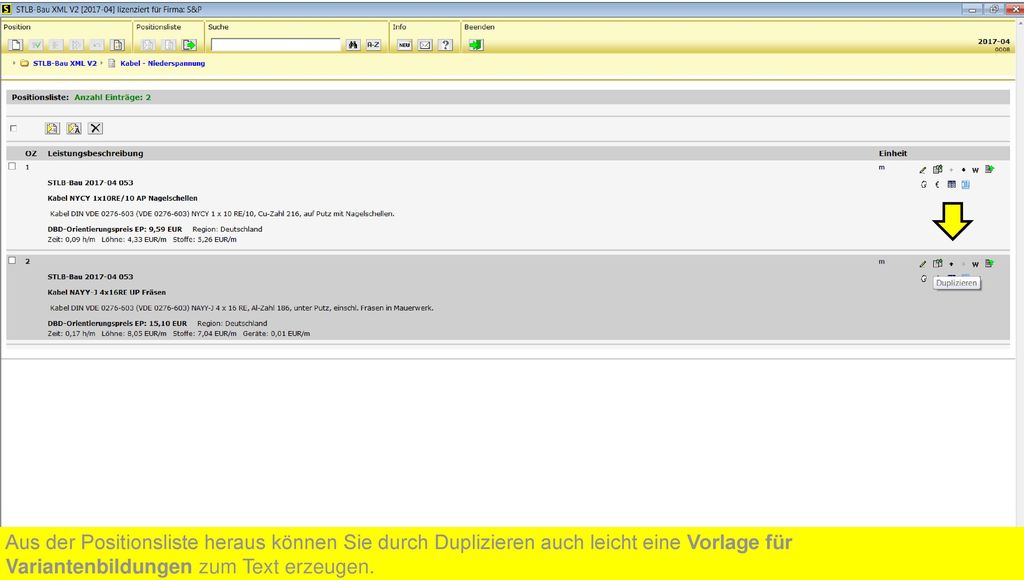This screenshot has height=580, width=1024.
Task: Click the 'Zeit: 0,09 h/m' cost line
Action: (142, 240)
